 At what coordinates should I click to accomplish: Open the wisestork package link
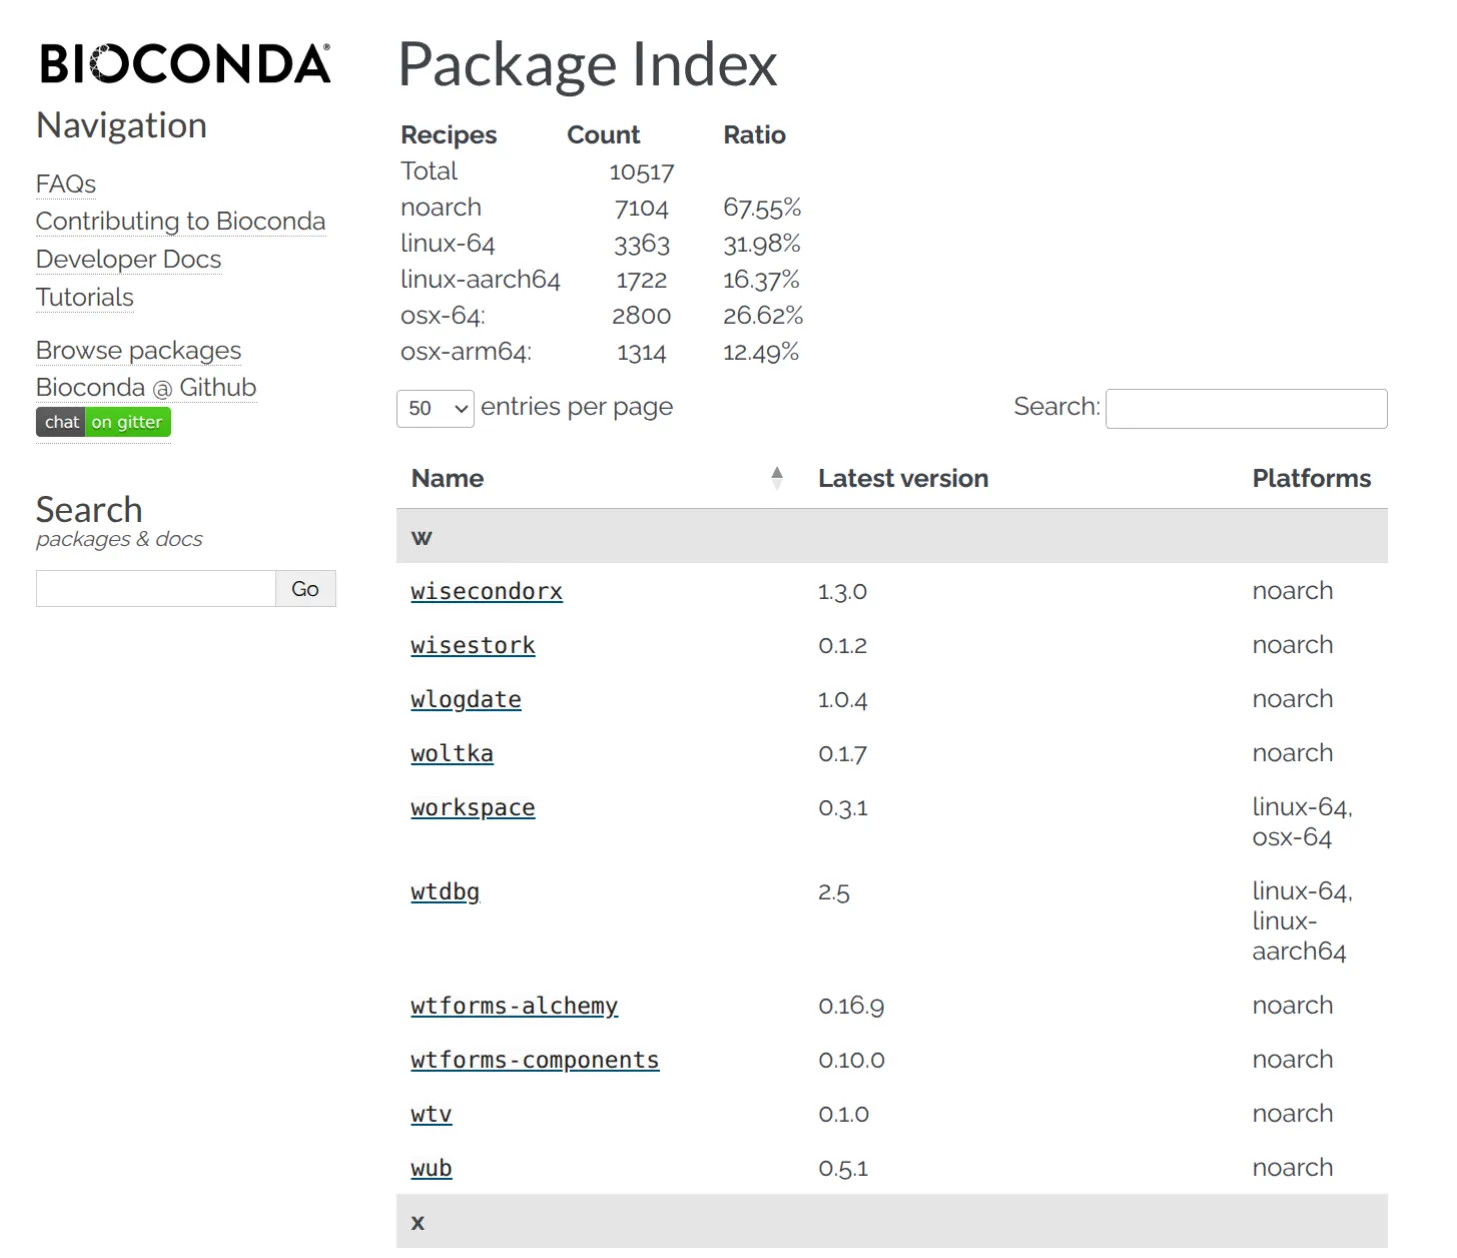pyautogui.click(x=473, y=645)
